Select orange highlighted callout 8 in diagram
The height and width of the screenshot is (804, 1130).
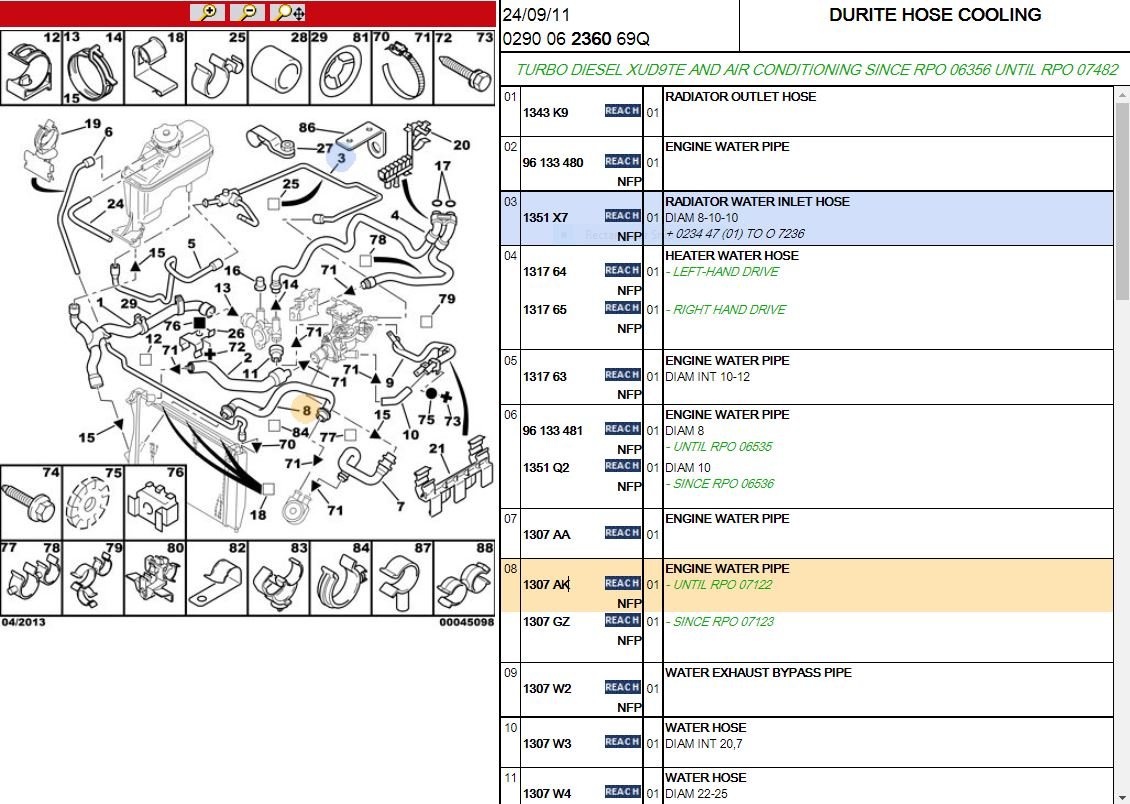coord(306,410)
